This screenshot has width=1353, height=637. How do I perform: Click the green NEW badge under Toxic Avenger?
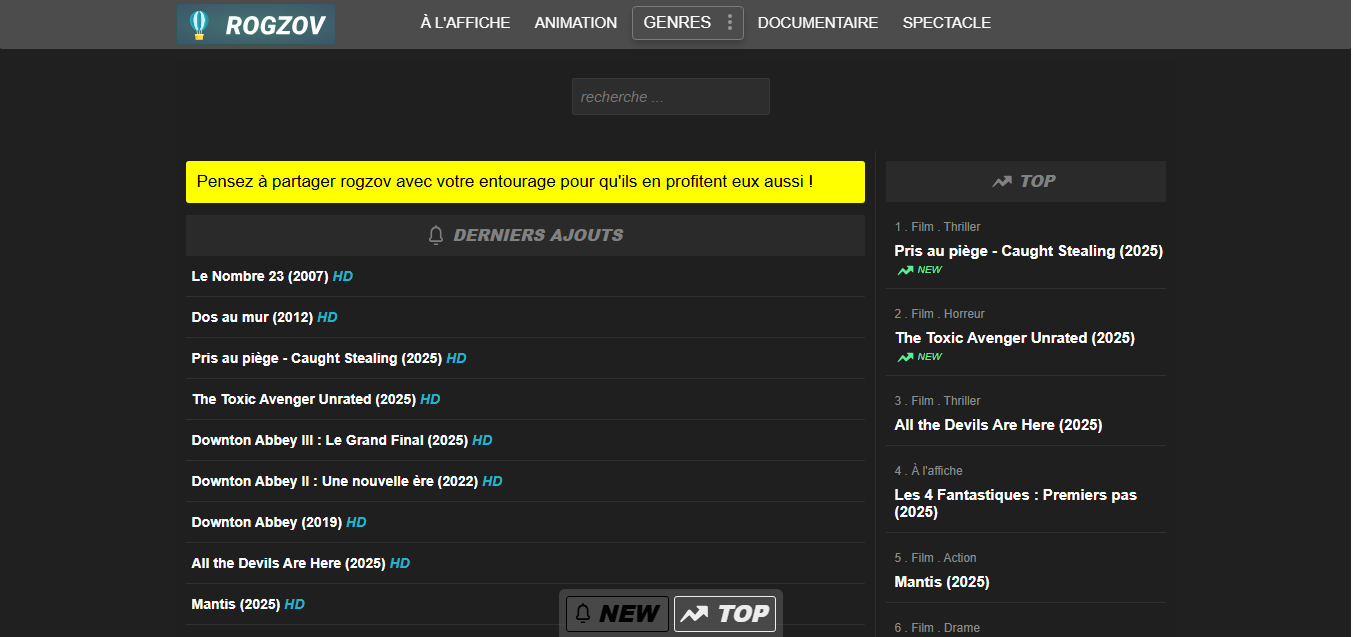coord(920,357)
